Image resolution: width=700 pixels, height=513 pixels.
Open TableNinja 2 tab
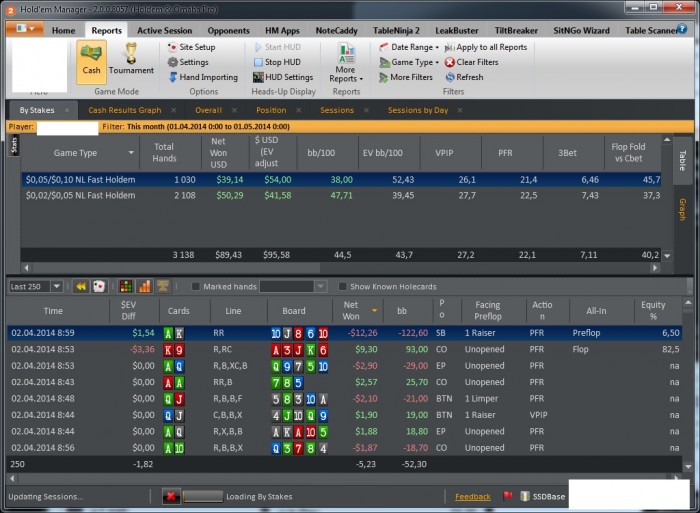396,30
